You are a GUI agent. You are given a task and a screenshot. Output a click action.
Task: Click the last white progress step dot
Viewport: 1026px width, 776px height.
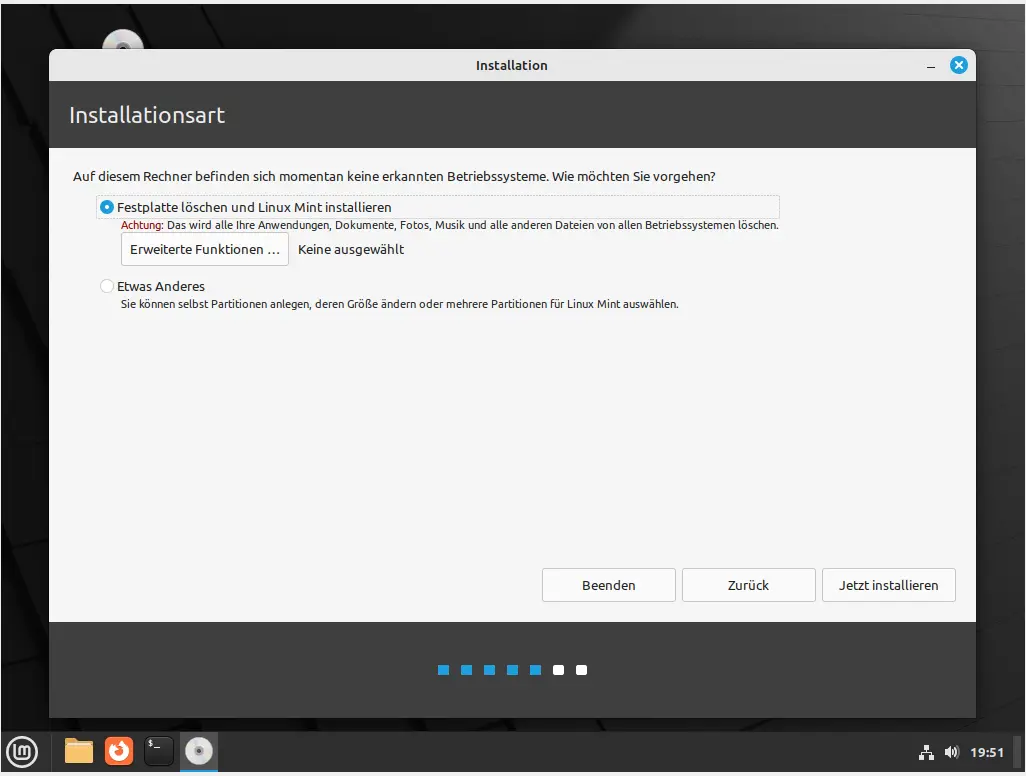582,670
